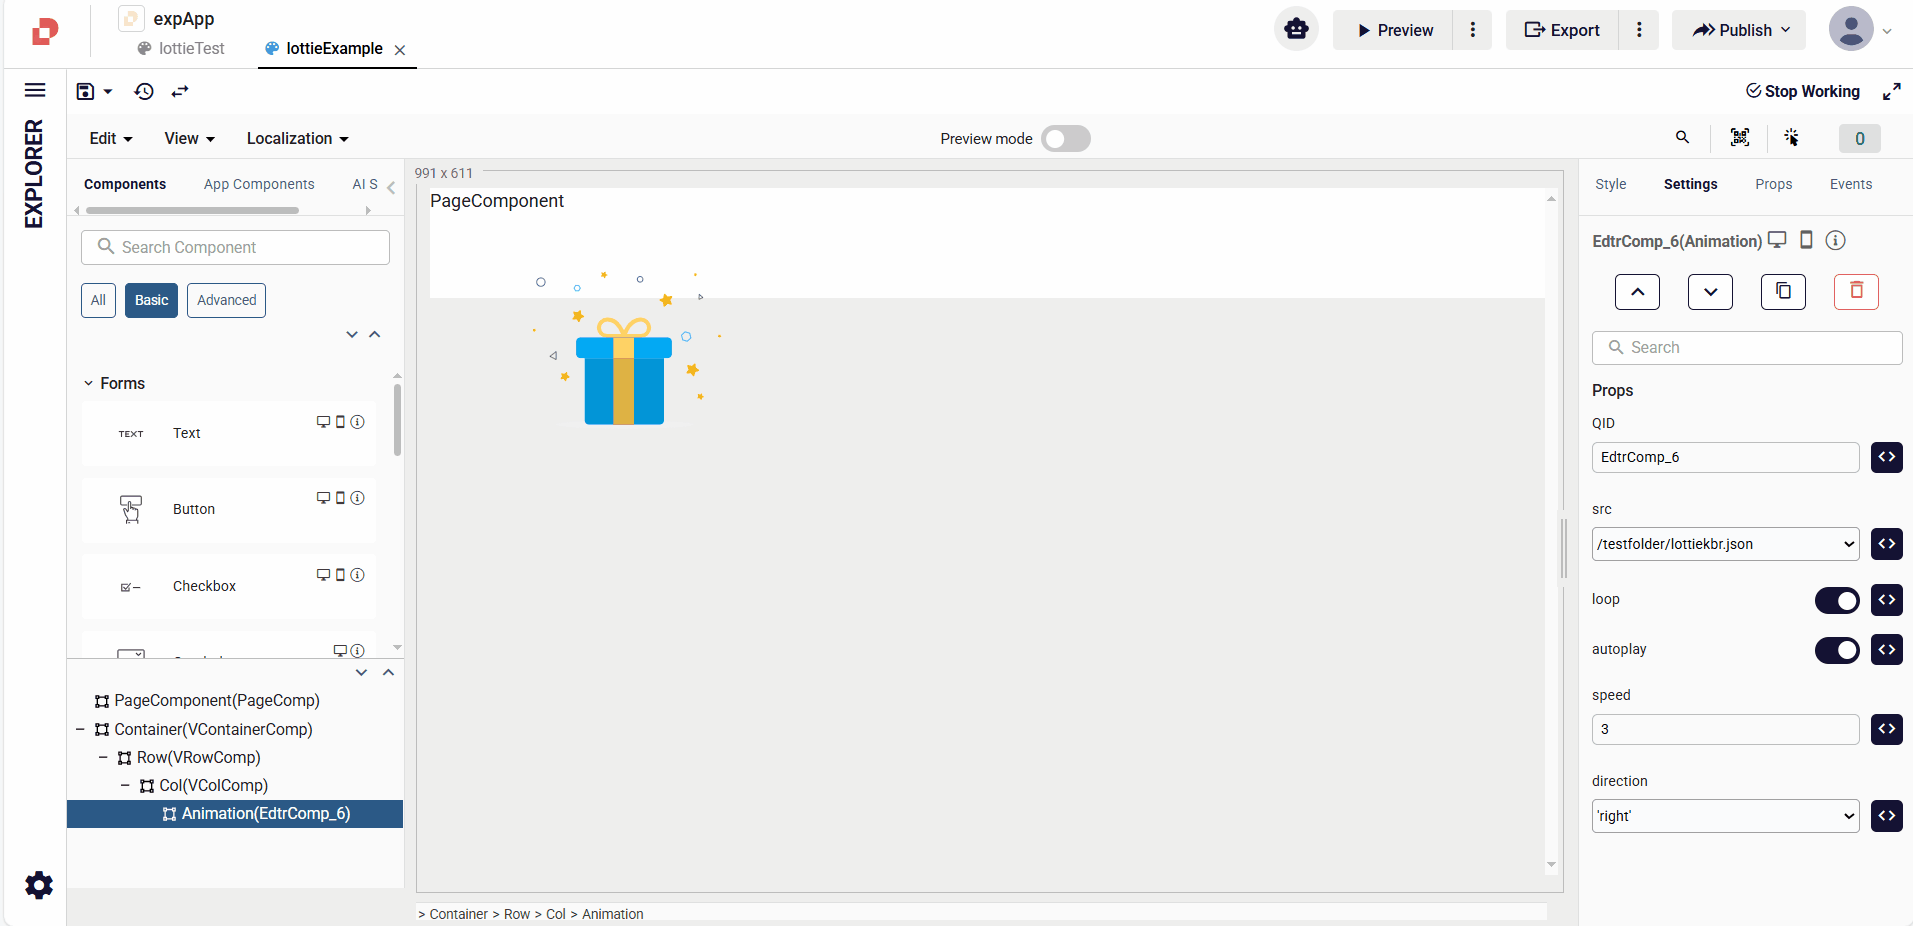Disable the loop toggle
Image resolution: width=1913 pixels, height=926 pixels.
1837,600
